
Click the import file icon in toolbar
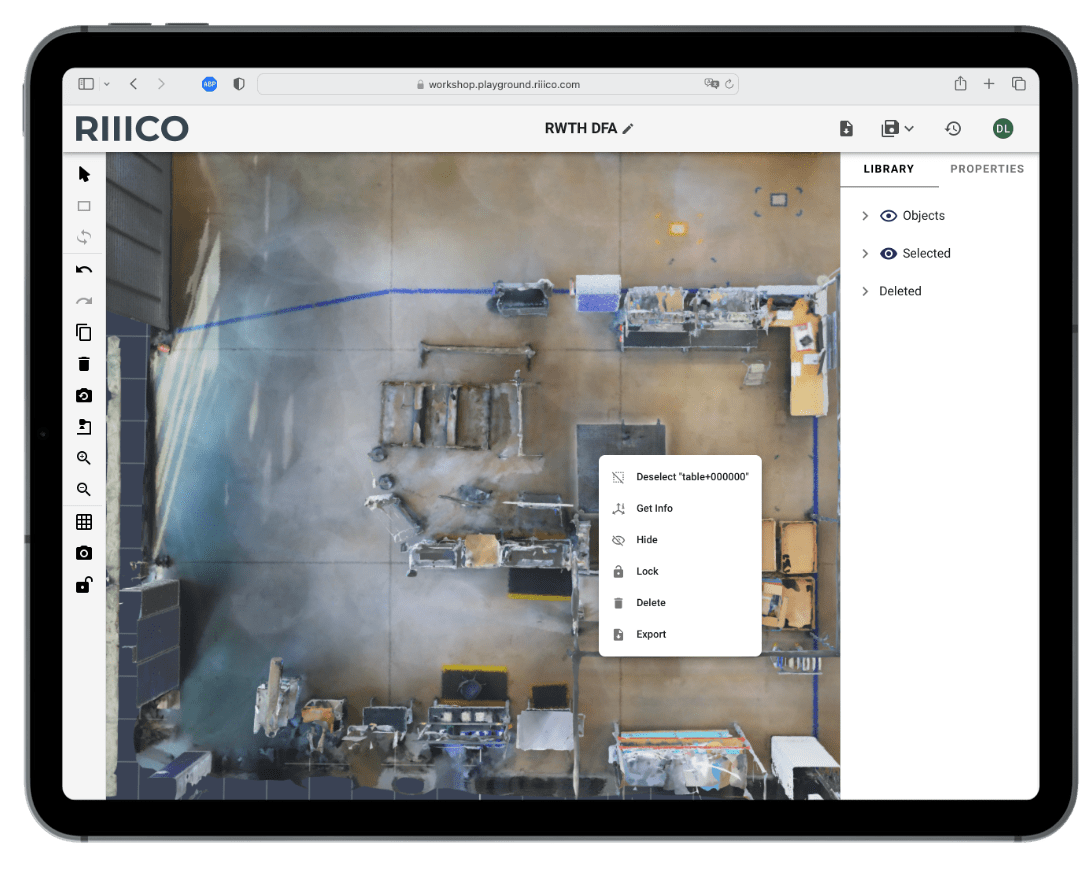click(84, 427)
